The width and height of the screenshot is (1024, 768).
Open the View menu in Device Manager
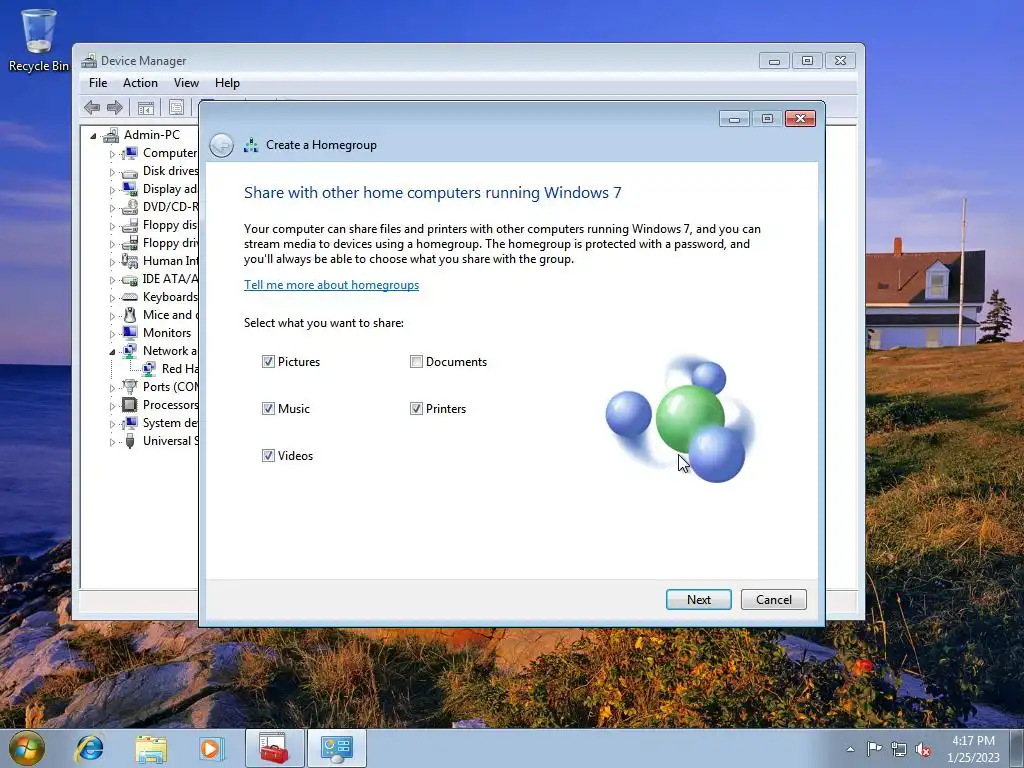click(186, 83)
